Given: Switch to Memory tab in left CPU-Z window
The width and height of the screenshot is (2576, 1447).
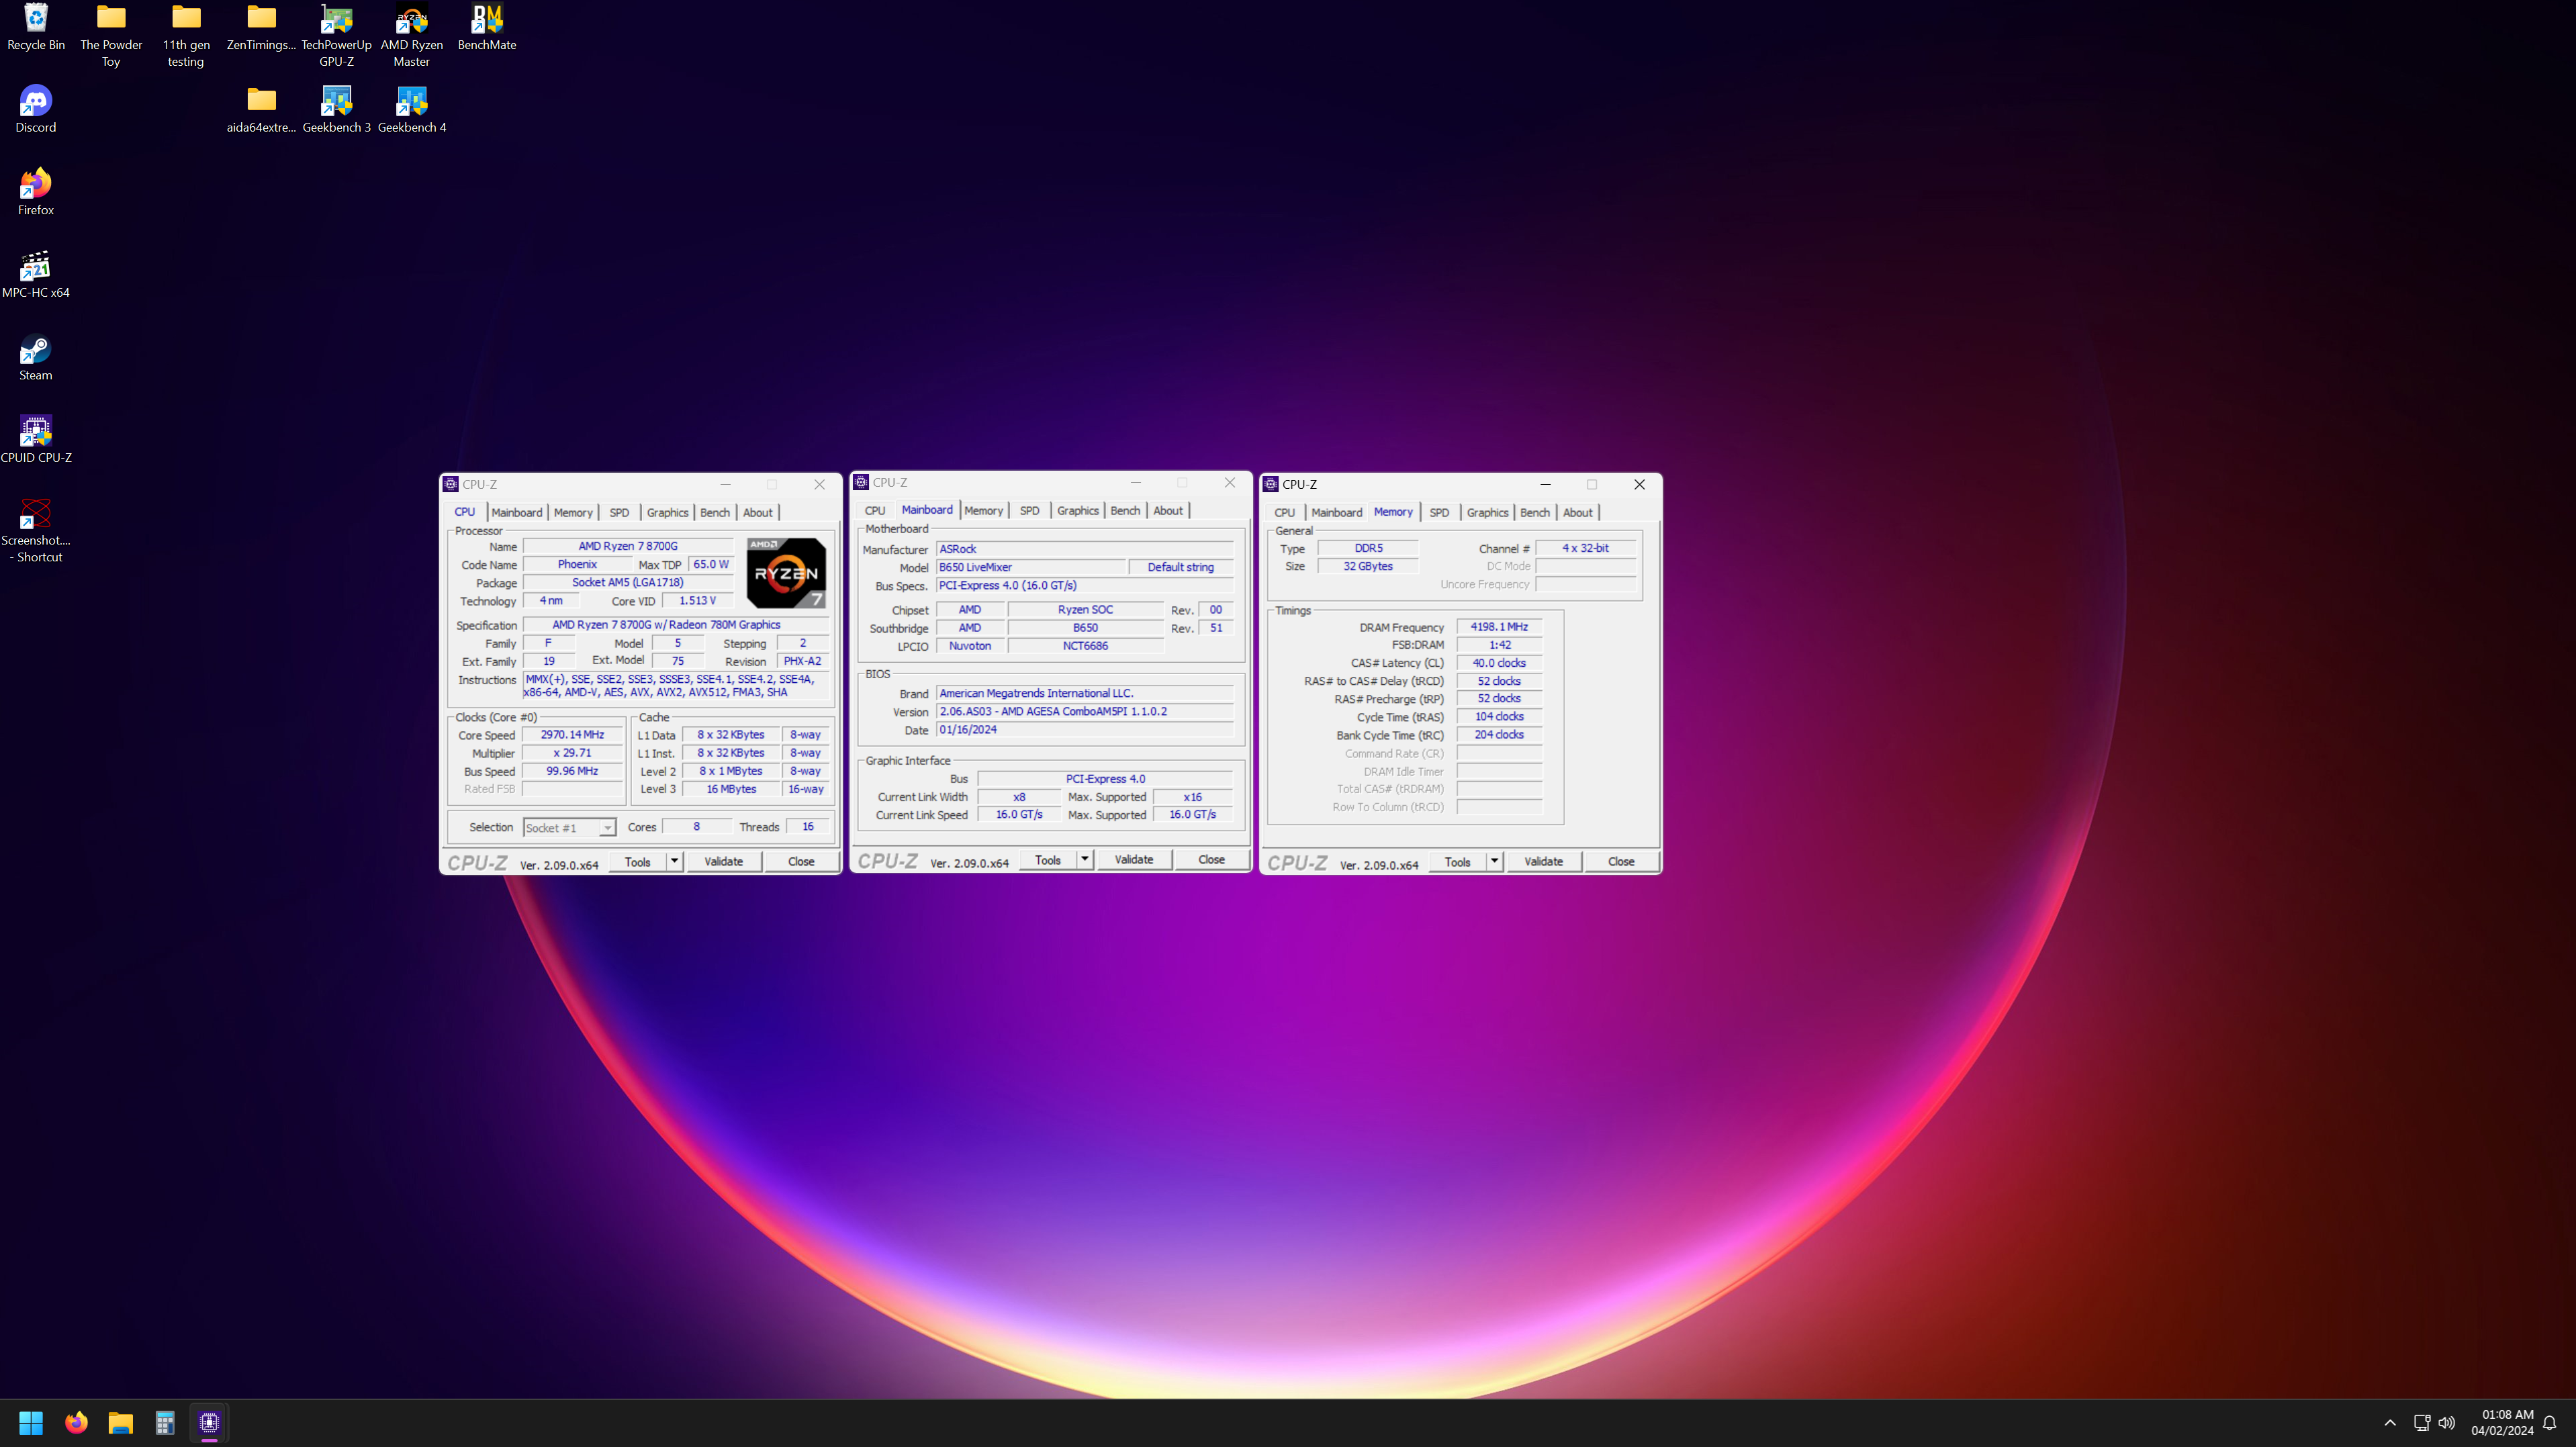Looking at the screenshot, I should coord(573,512).
